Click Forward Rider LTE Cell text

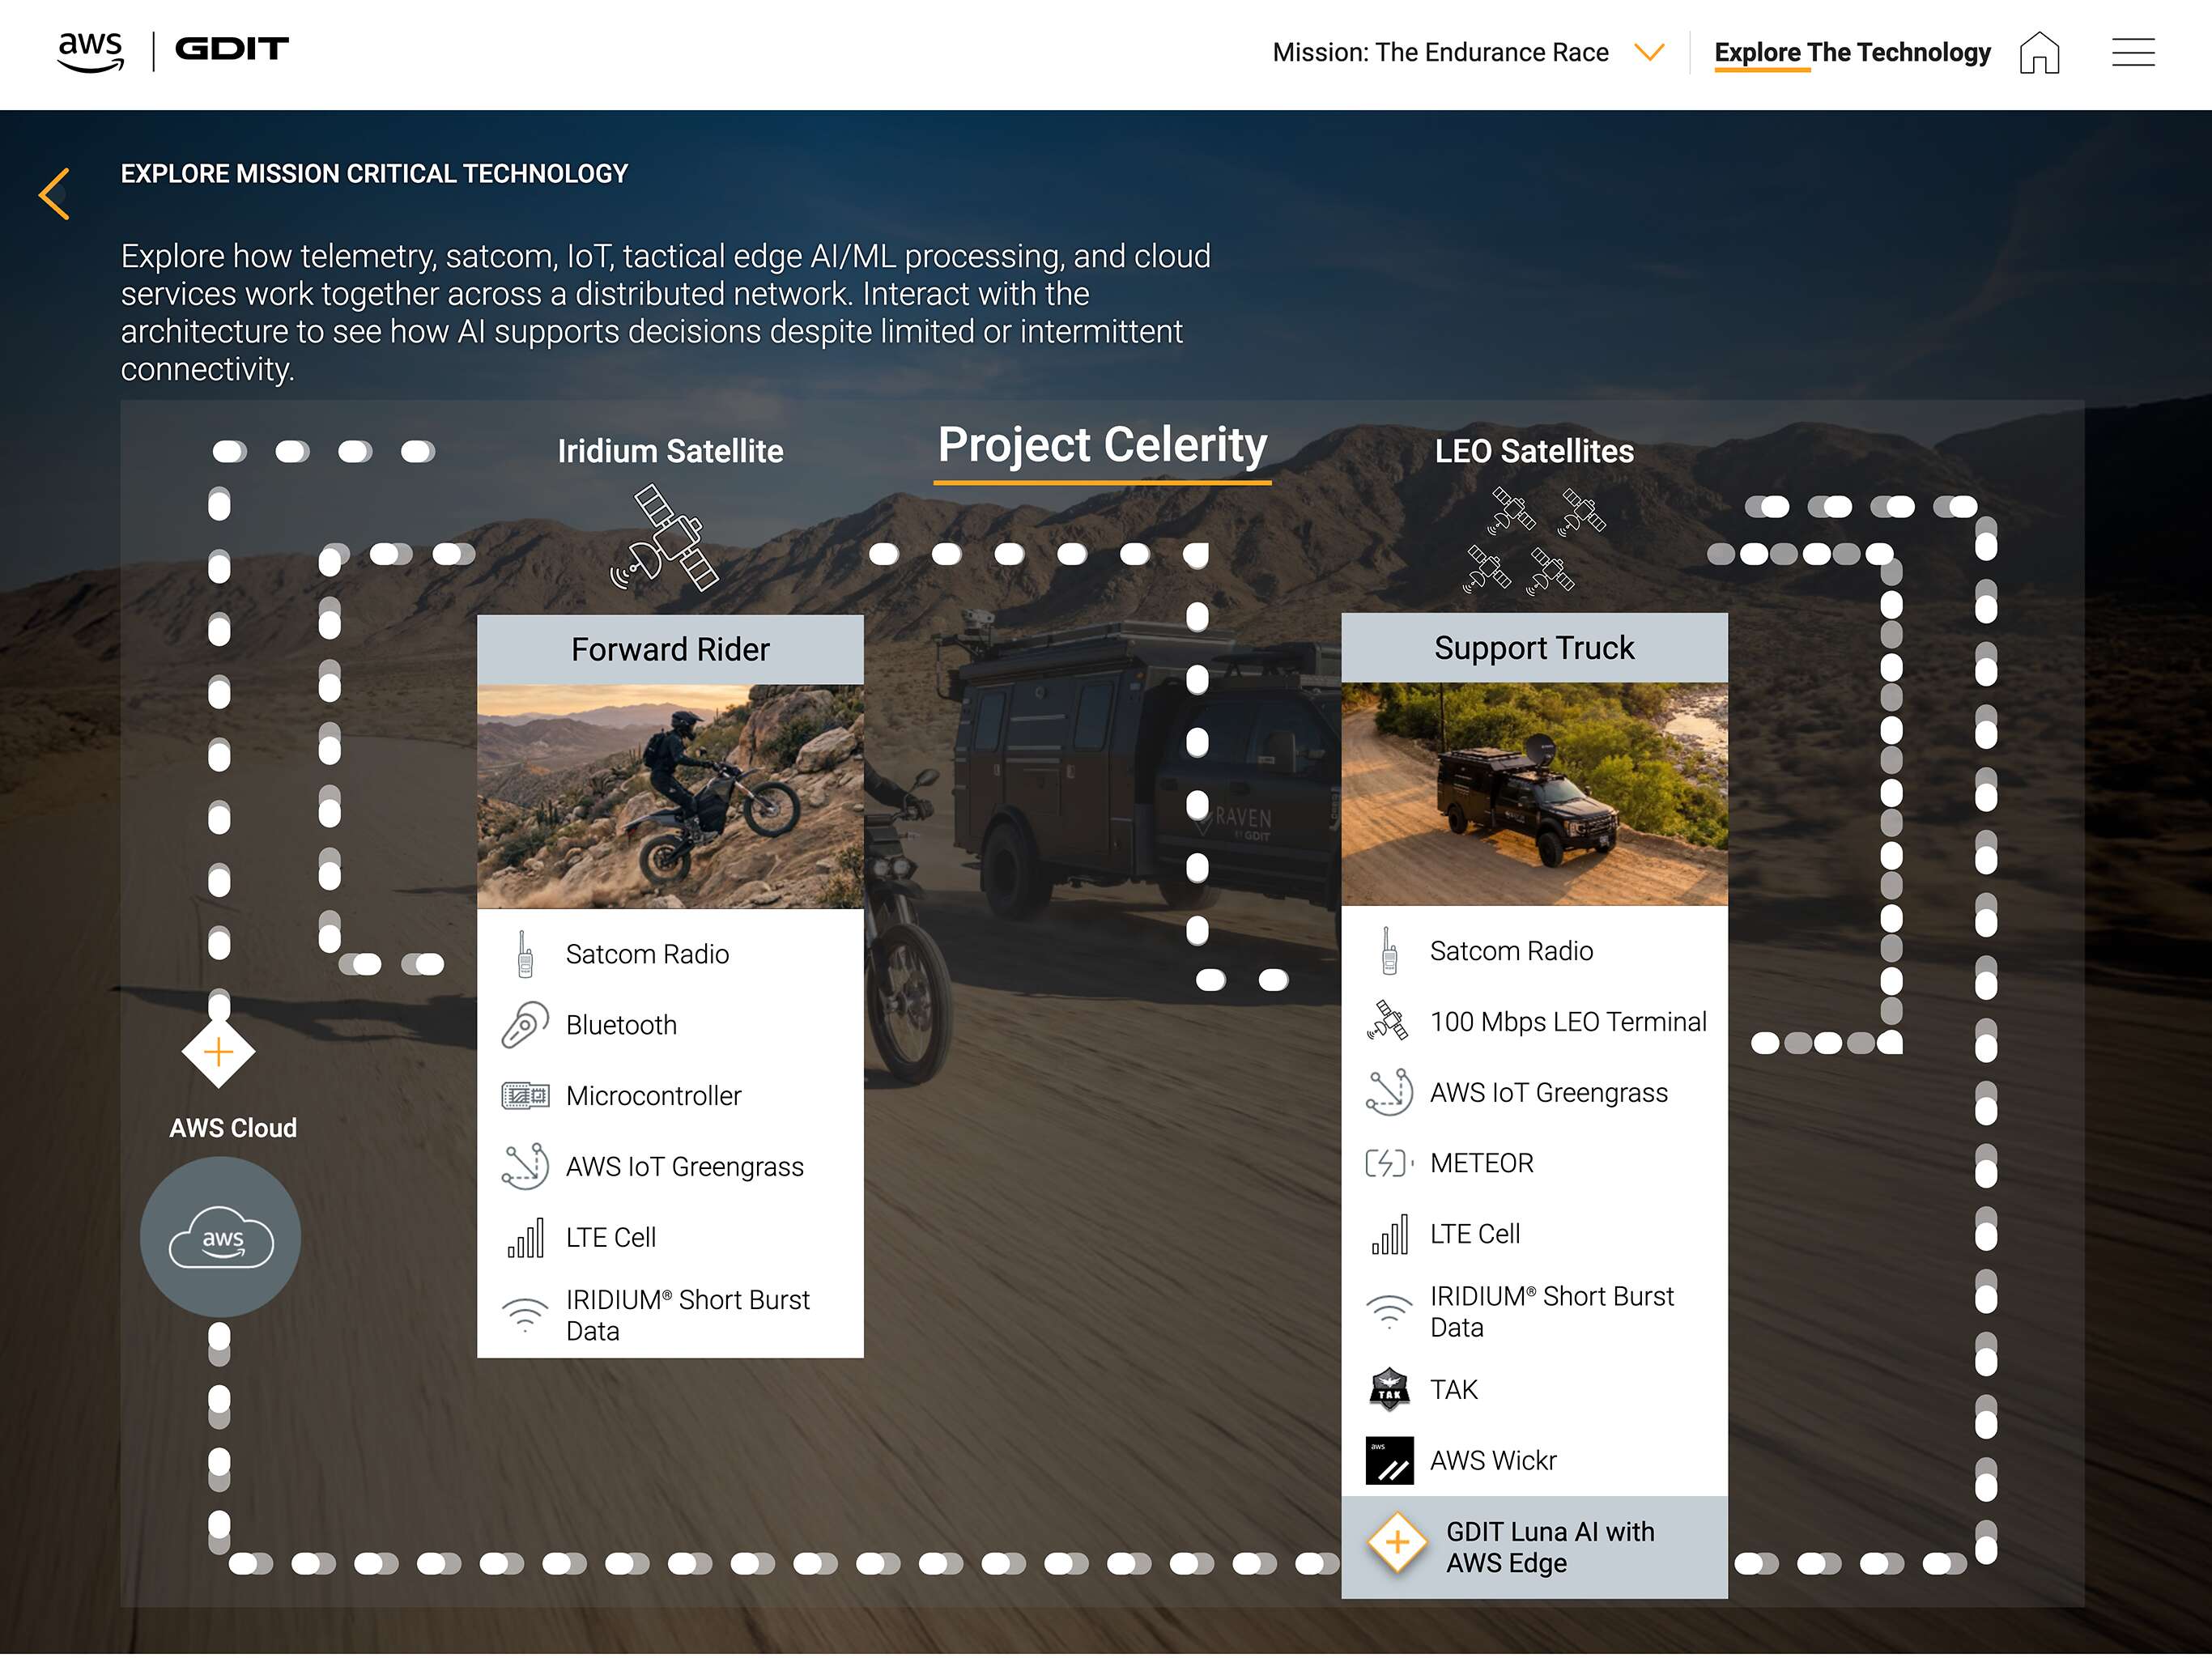(x=610, y=1237)
